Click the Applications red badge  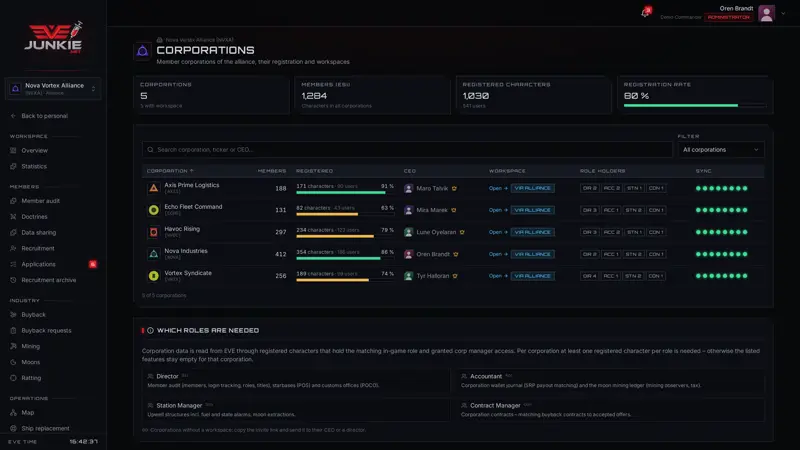coord(92,264)
